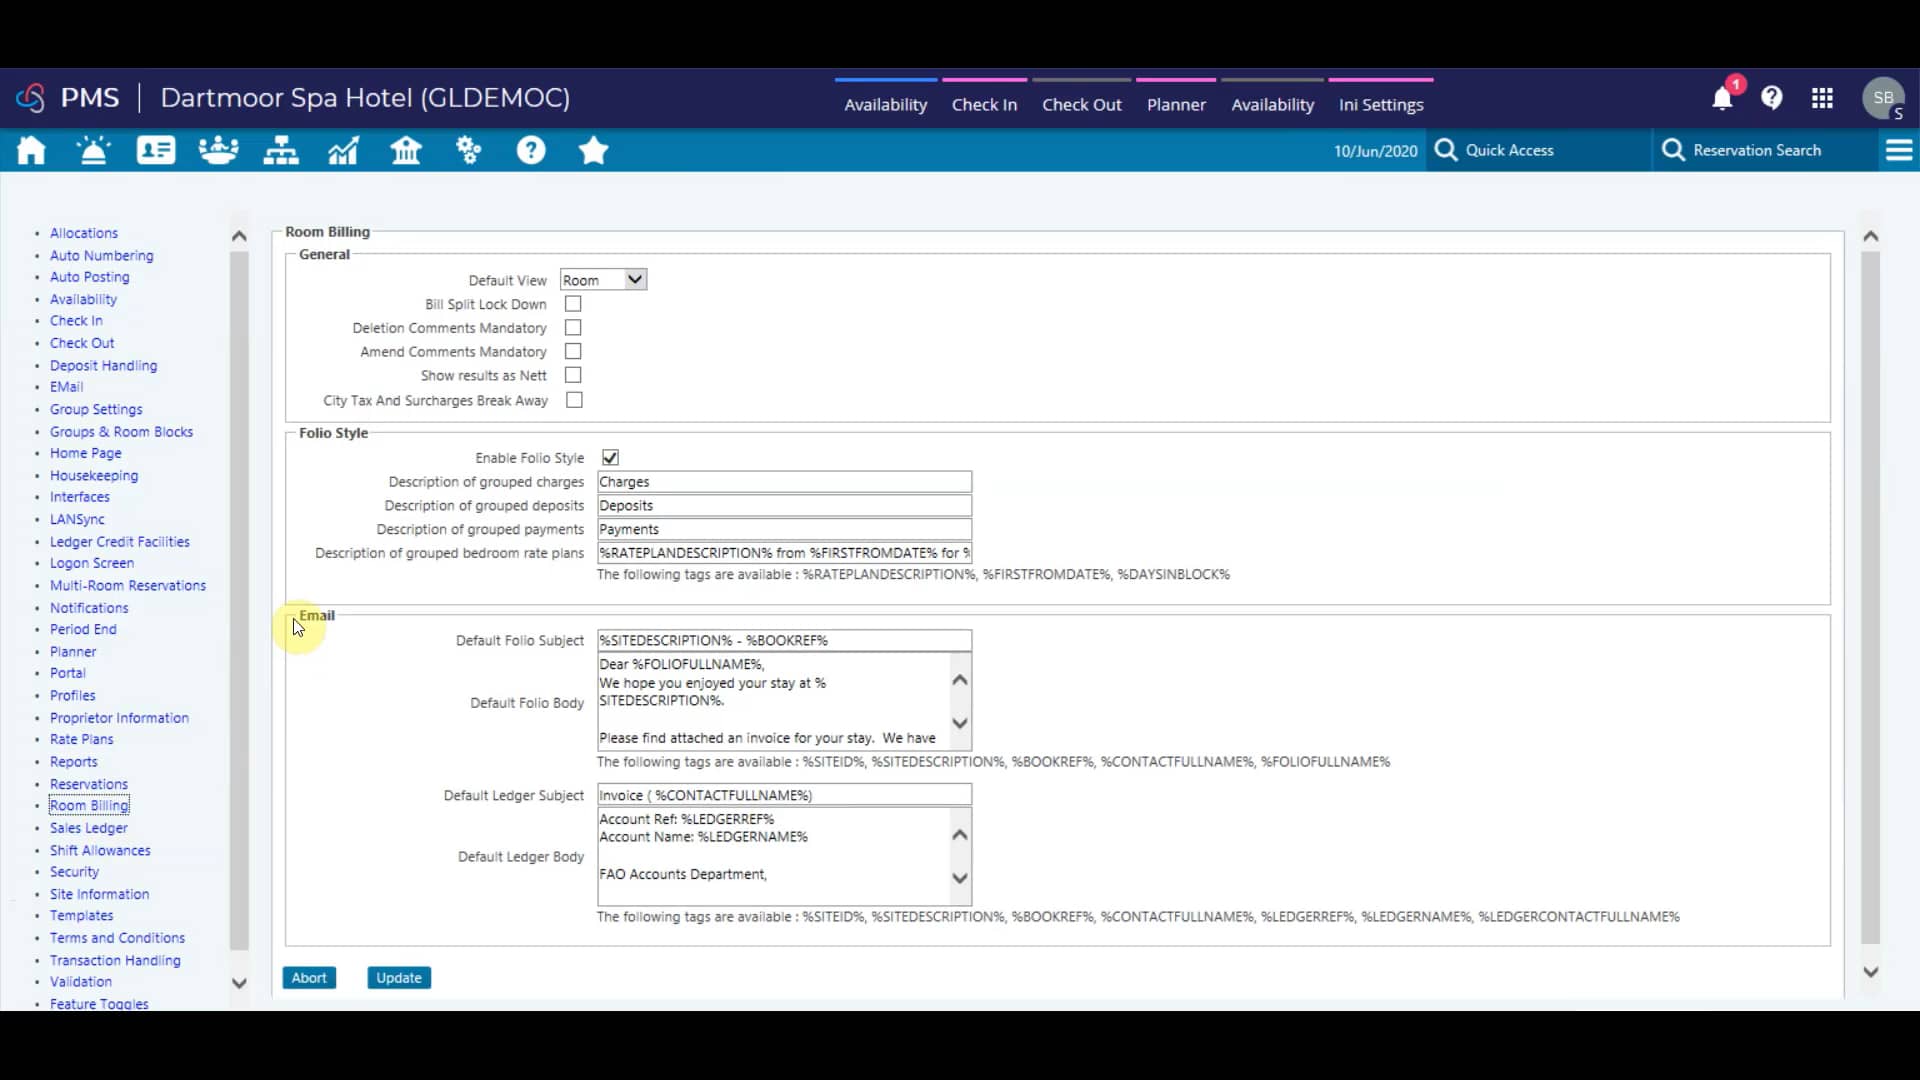Click the conference/groups icon in toolbar
1920x1080 pixels.
point(217,150)
